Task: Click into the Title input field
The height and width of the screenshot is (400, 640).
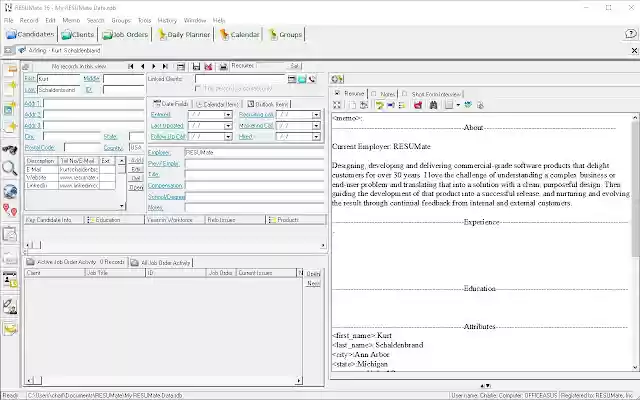Action: point(254,175)
